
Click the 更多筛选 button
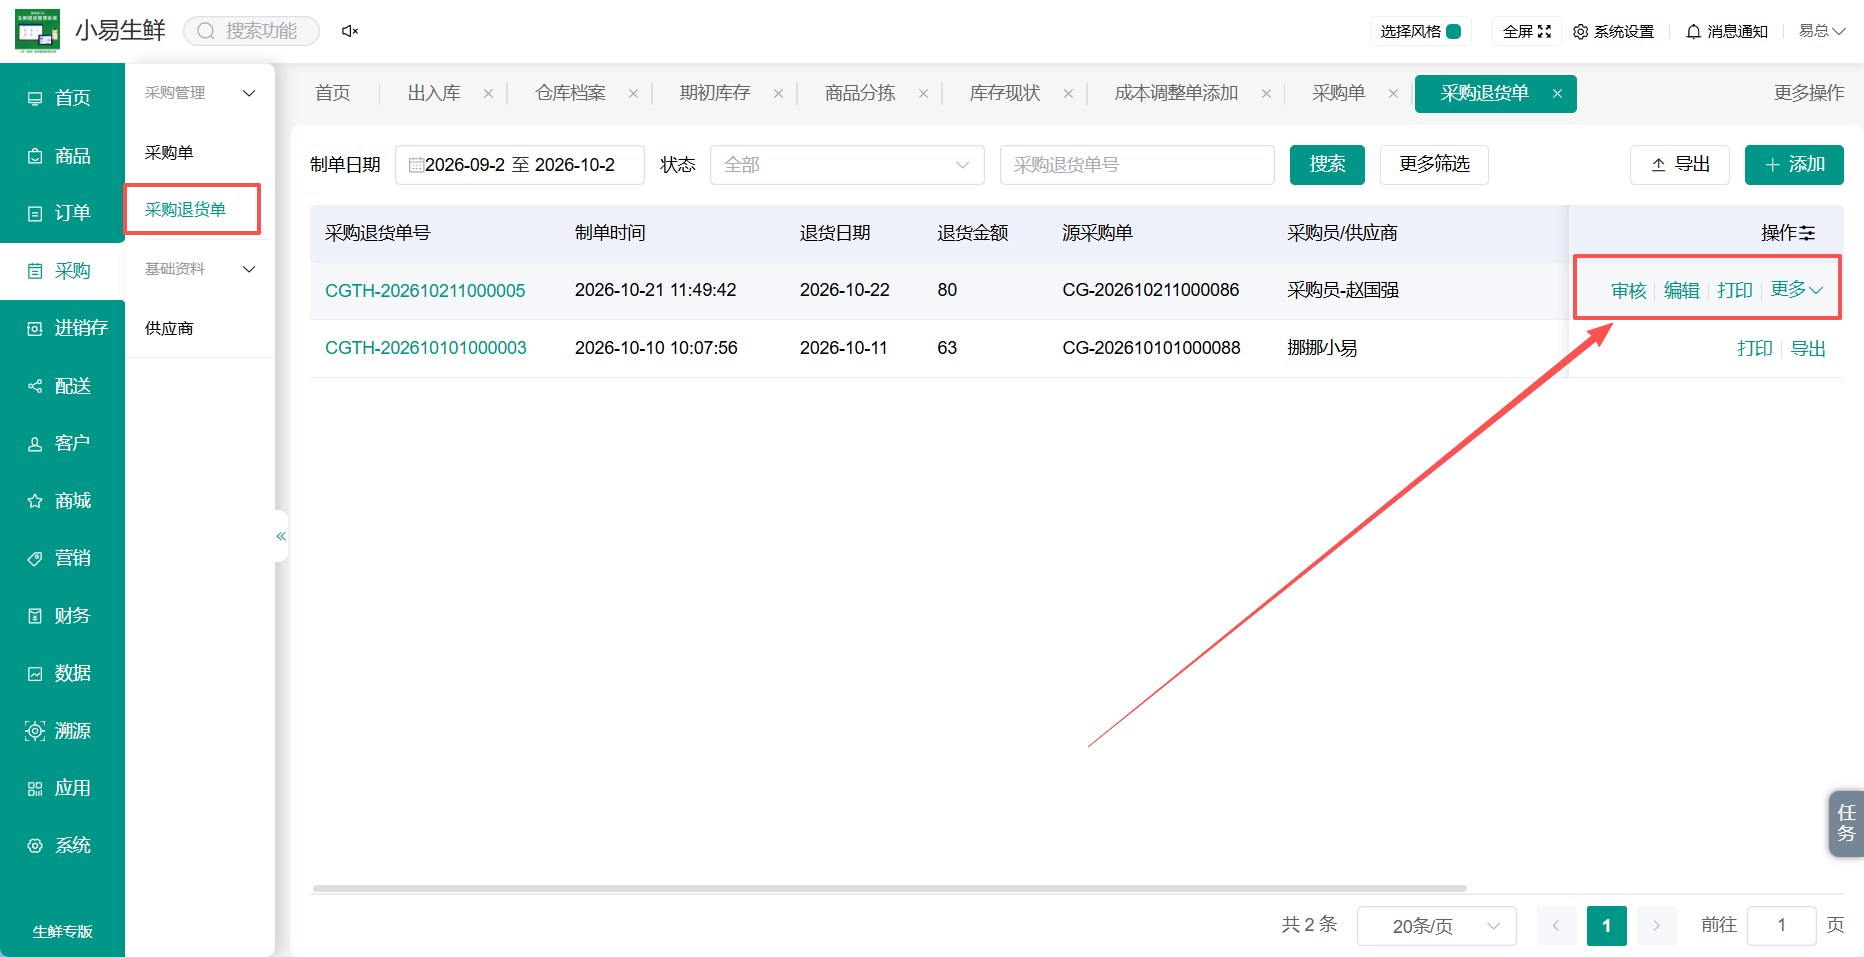point(1434,165)
